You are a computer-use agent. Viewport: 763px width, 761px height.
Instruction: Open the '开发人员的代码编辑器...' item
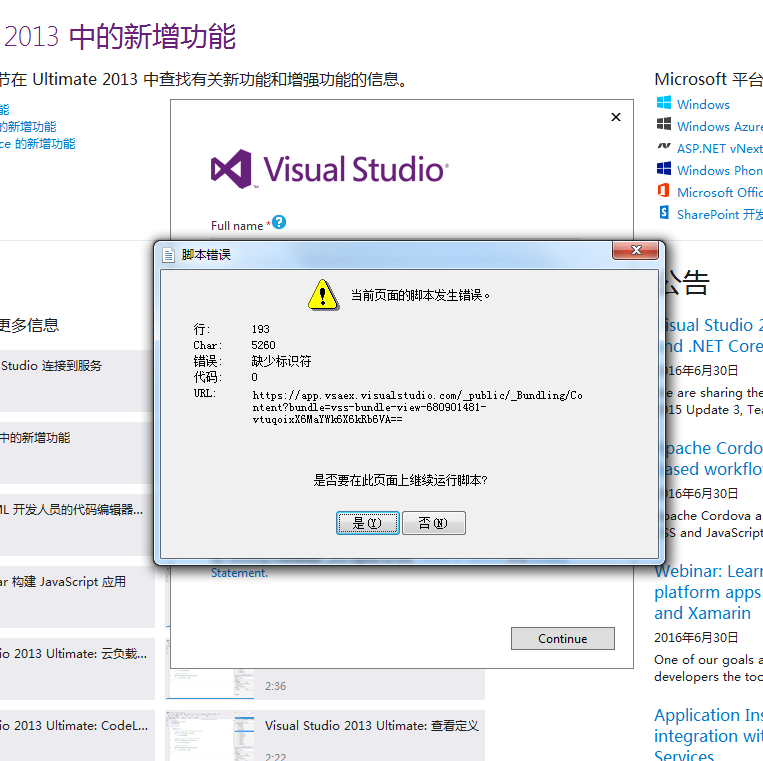click(75, 525)
